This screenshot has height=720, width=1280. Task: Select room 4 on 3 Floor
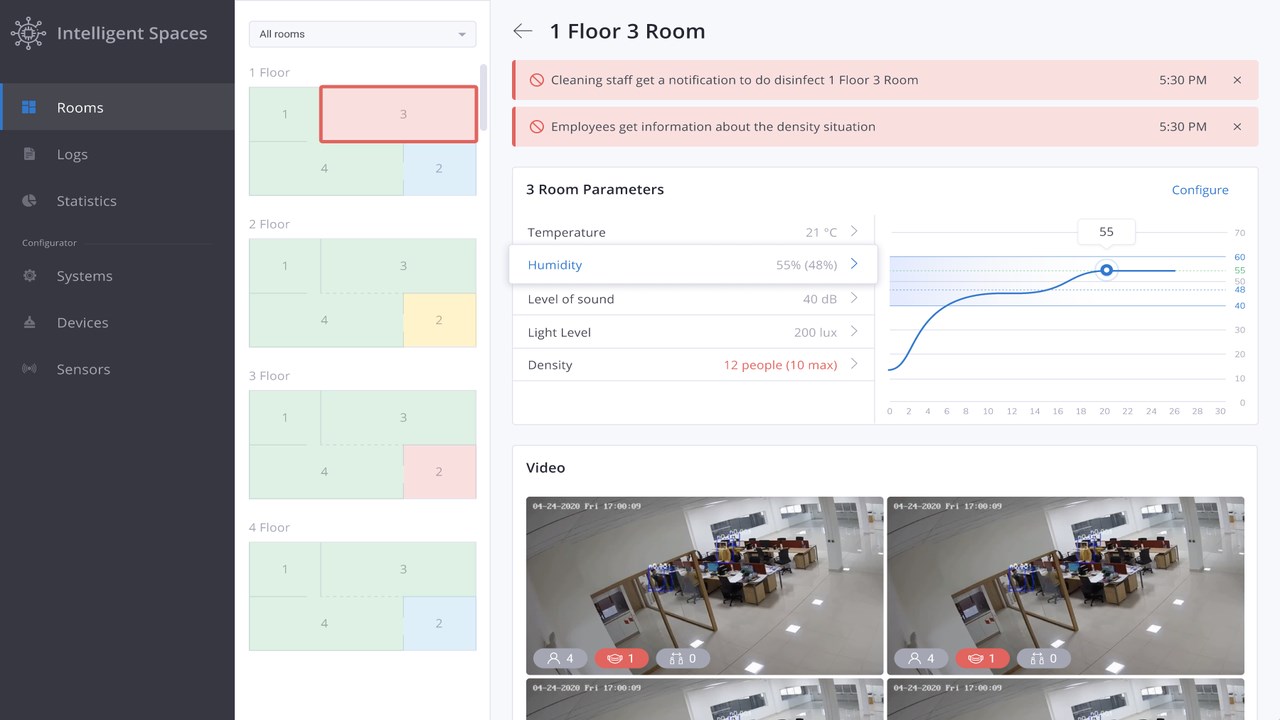tap(326, 472)
